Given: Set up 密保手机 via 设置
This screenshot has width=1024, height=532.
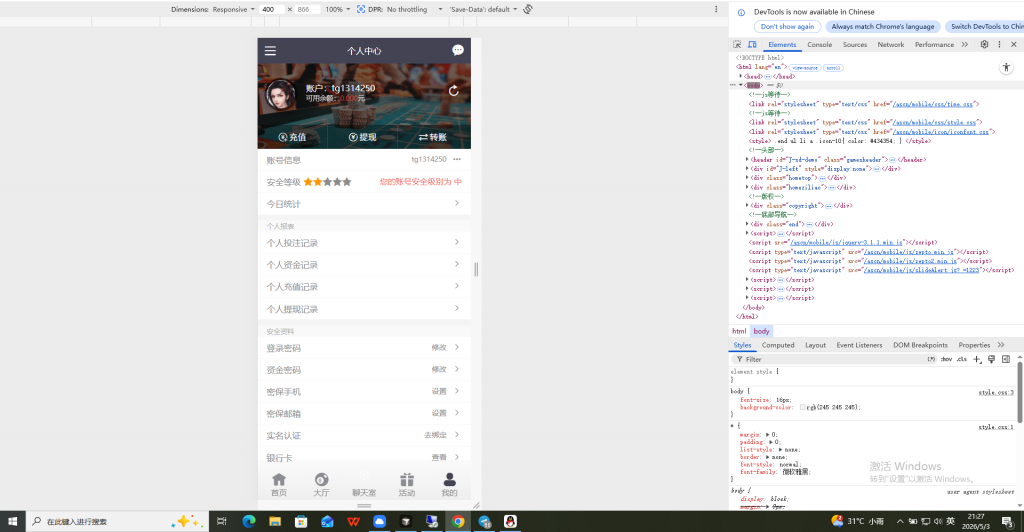Looking at the screenshot, I should click(439, 392).
